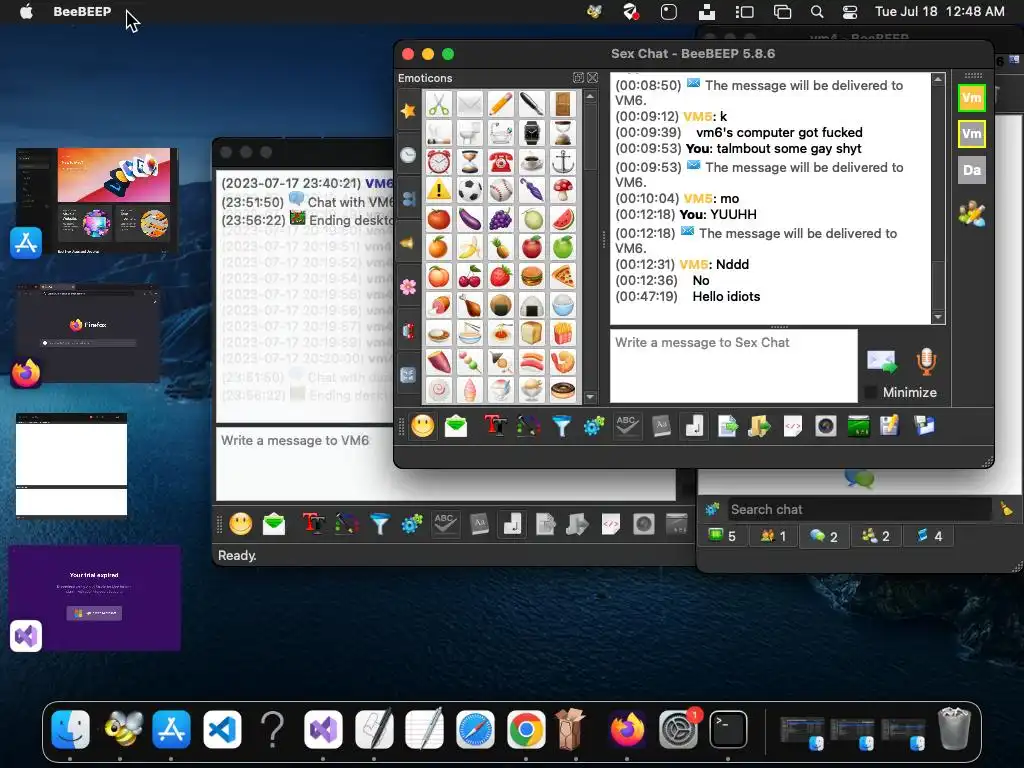Select the gray Da user avatar
1024x768 pixels.
coord(972,170)
